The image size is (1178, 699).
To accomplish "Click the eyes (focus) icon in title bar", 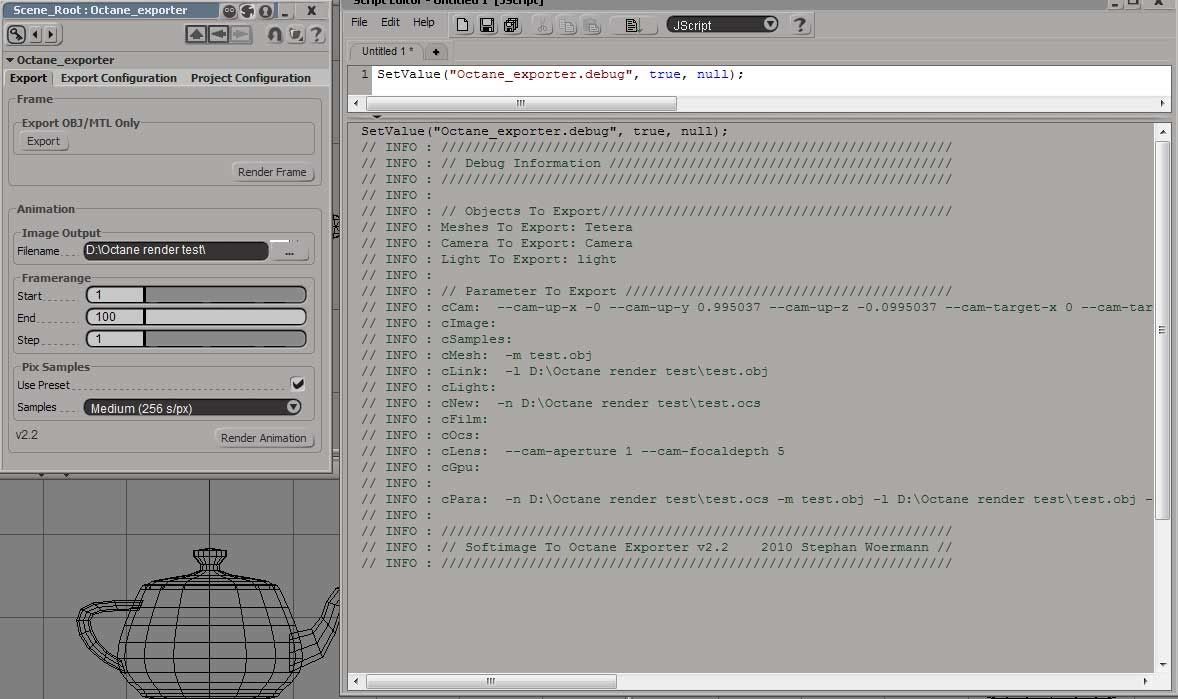I will click(229, 11).
